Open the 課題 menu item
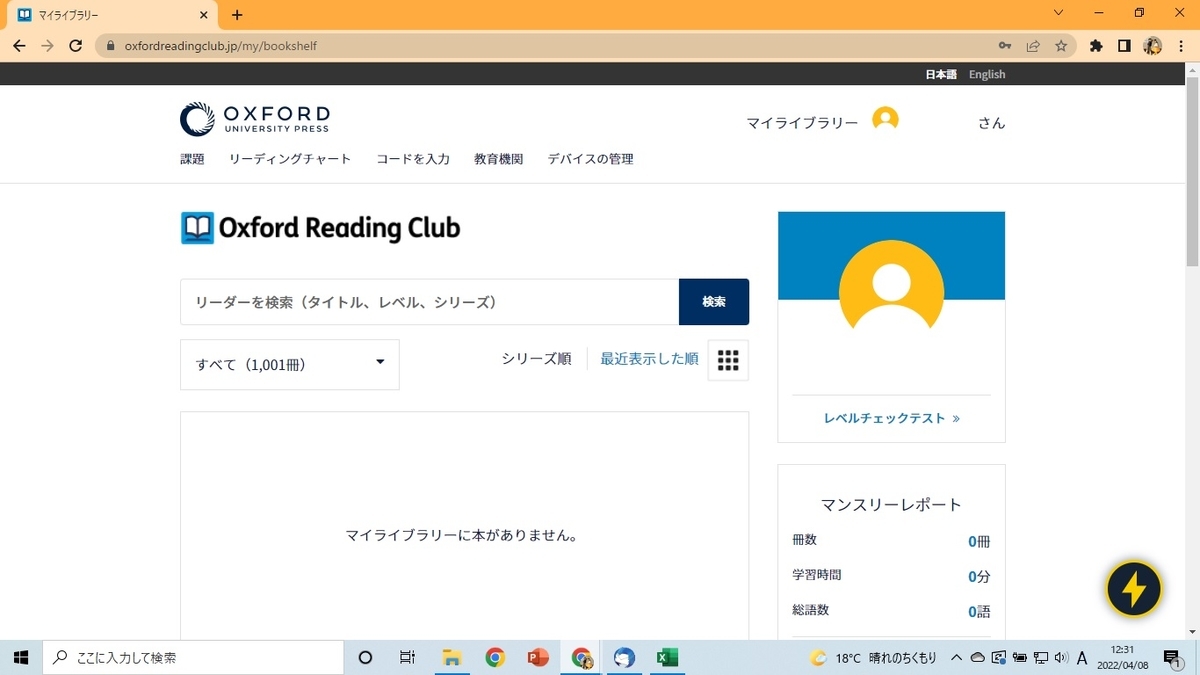This screenshot has width=1200, height=675. pos(192,159)
